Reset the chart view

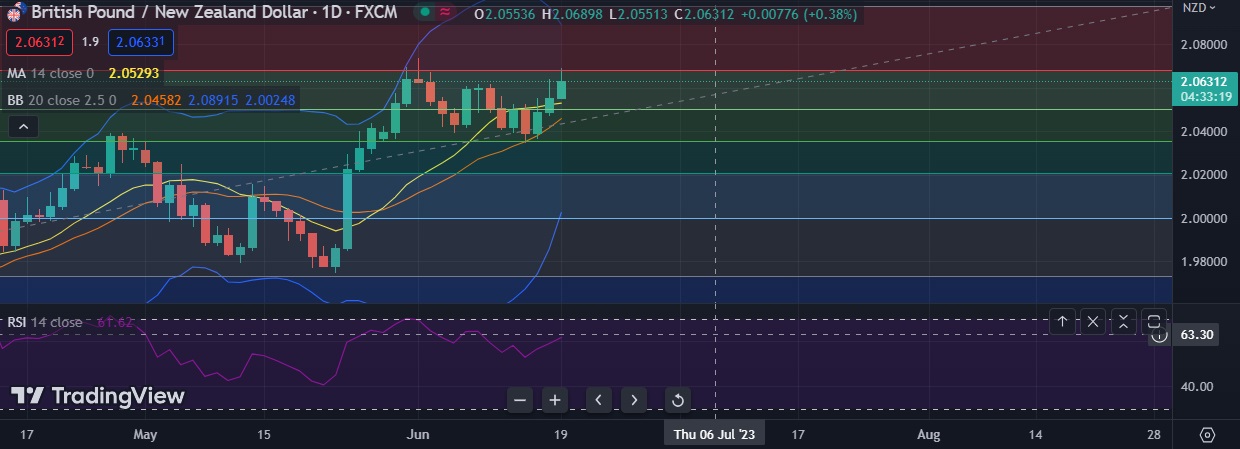(677, 400)
